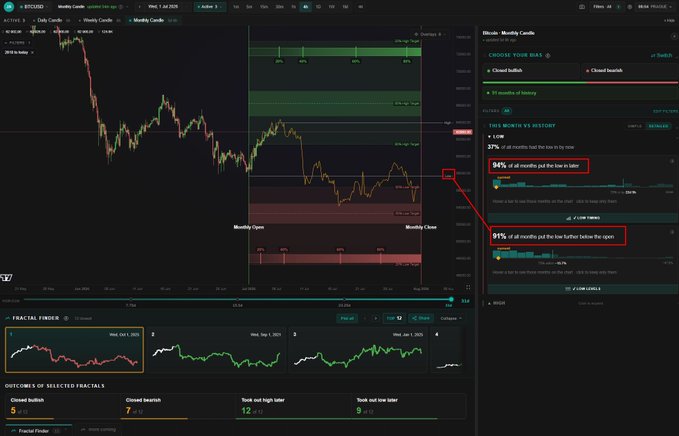Image resolution: width=679 pixels, height=436 pixels.
Task: Click the green filter count badge
Action: click(618, 7)
